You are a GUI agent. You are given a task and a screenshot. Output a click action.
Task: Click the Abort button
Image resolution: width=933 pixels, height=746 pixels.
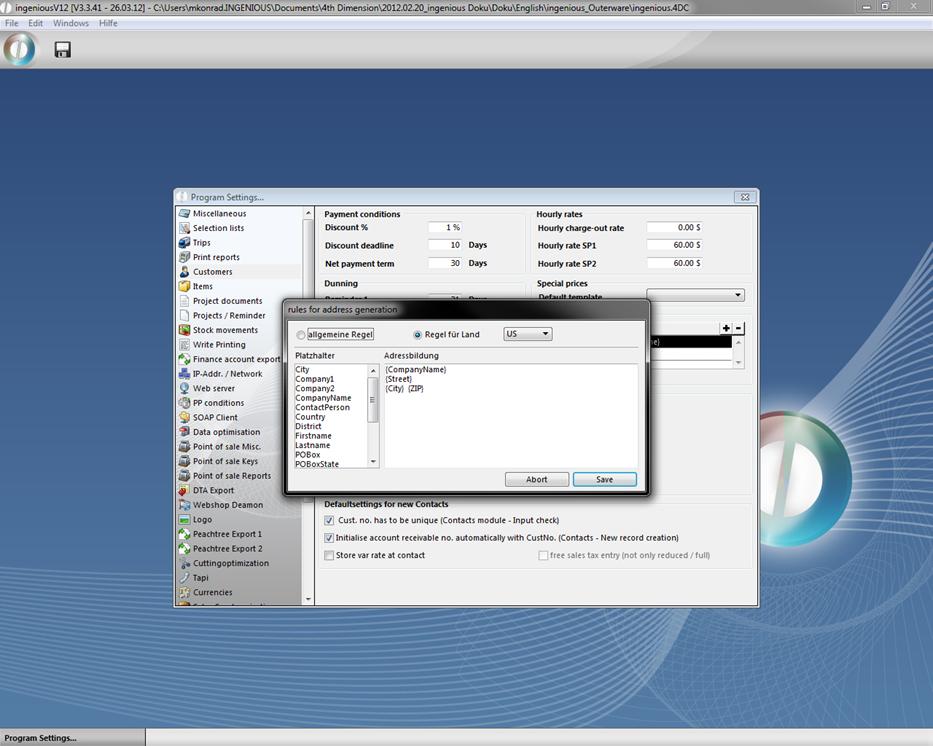(537, 480)
